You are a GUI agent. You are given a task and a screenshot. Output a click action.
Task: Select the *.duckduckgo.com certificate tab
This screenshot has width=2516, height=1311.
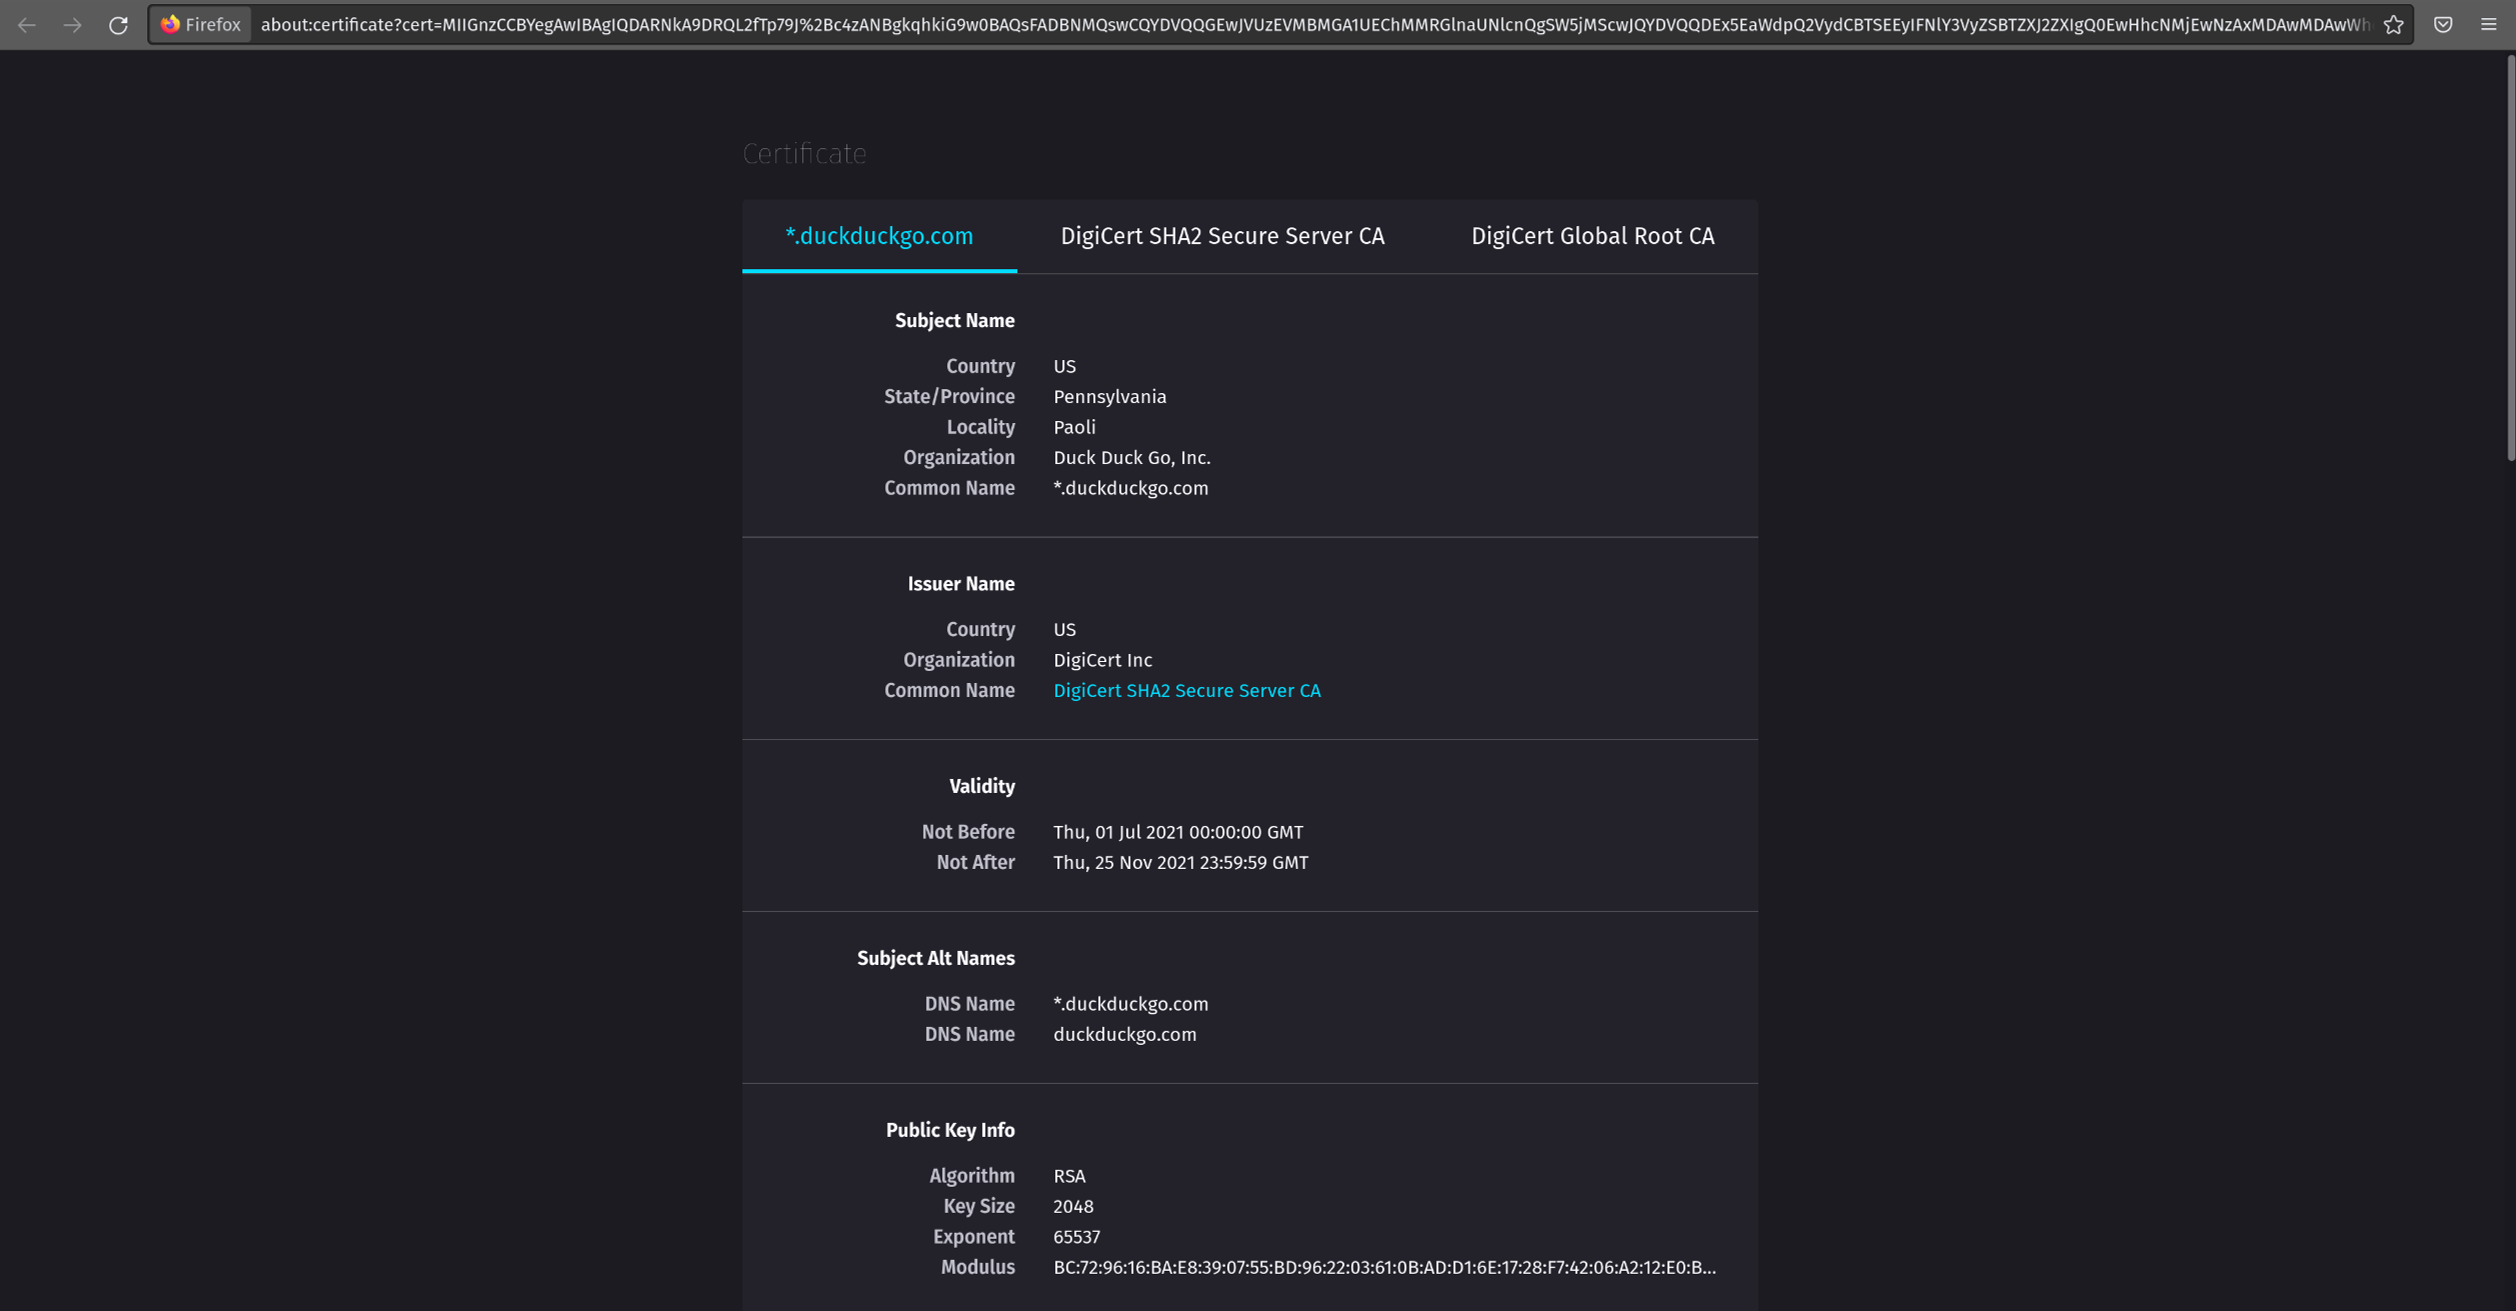(x=879, y=236)
